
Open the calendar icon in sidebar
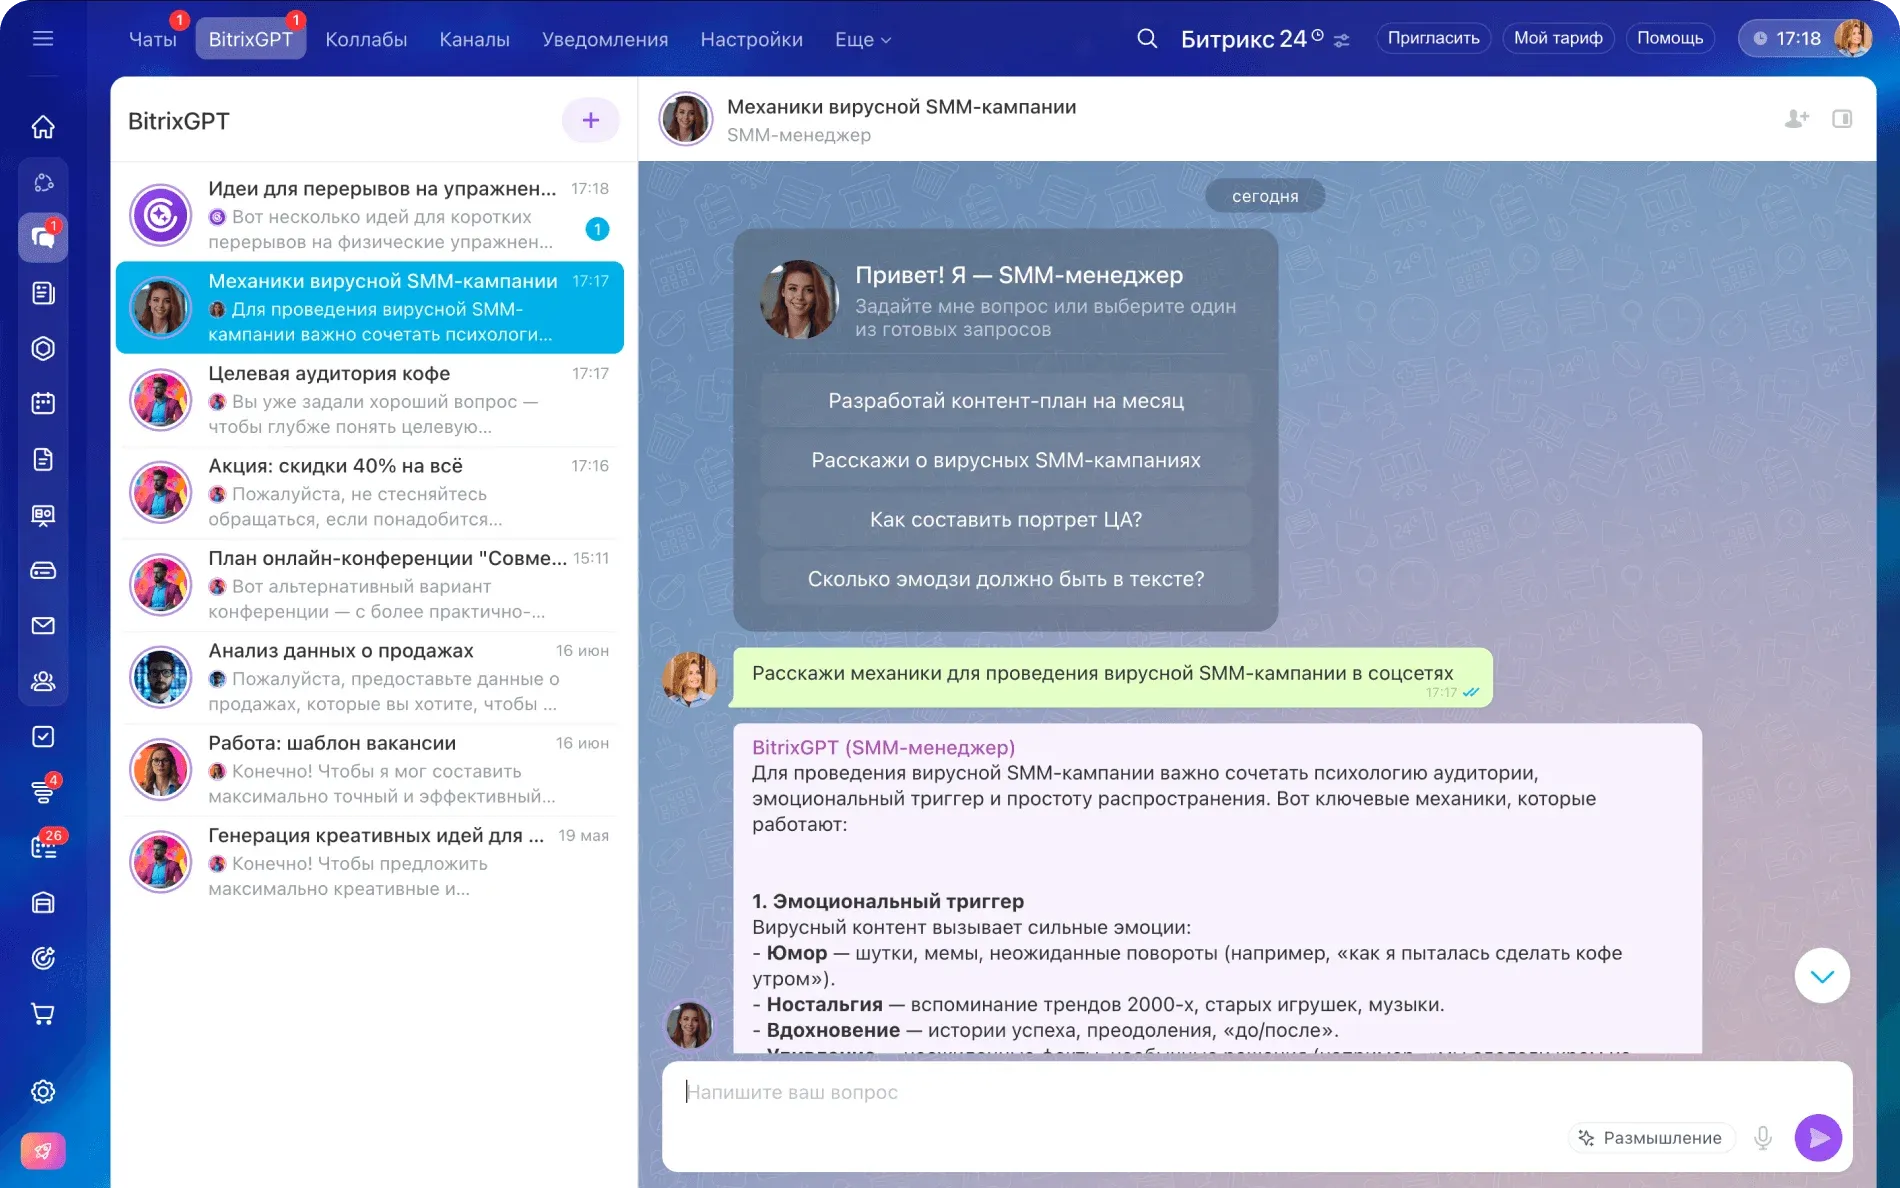coord(43,404)
